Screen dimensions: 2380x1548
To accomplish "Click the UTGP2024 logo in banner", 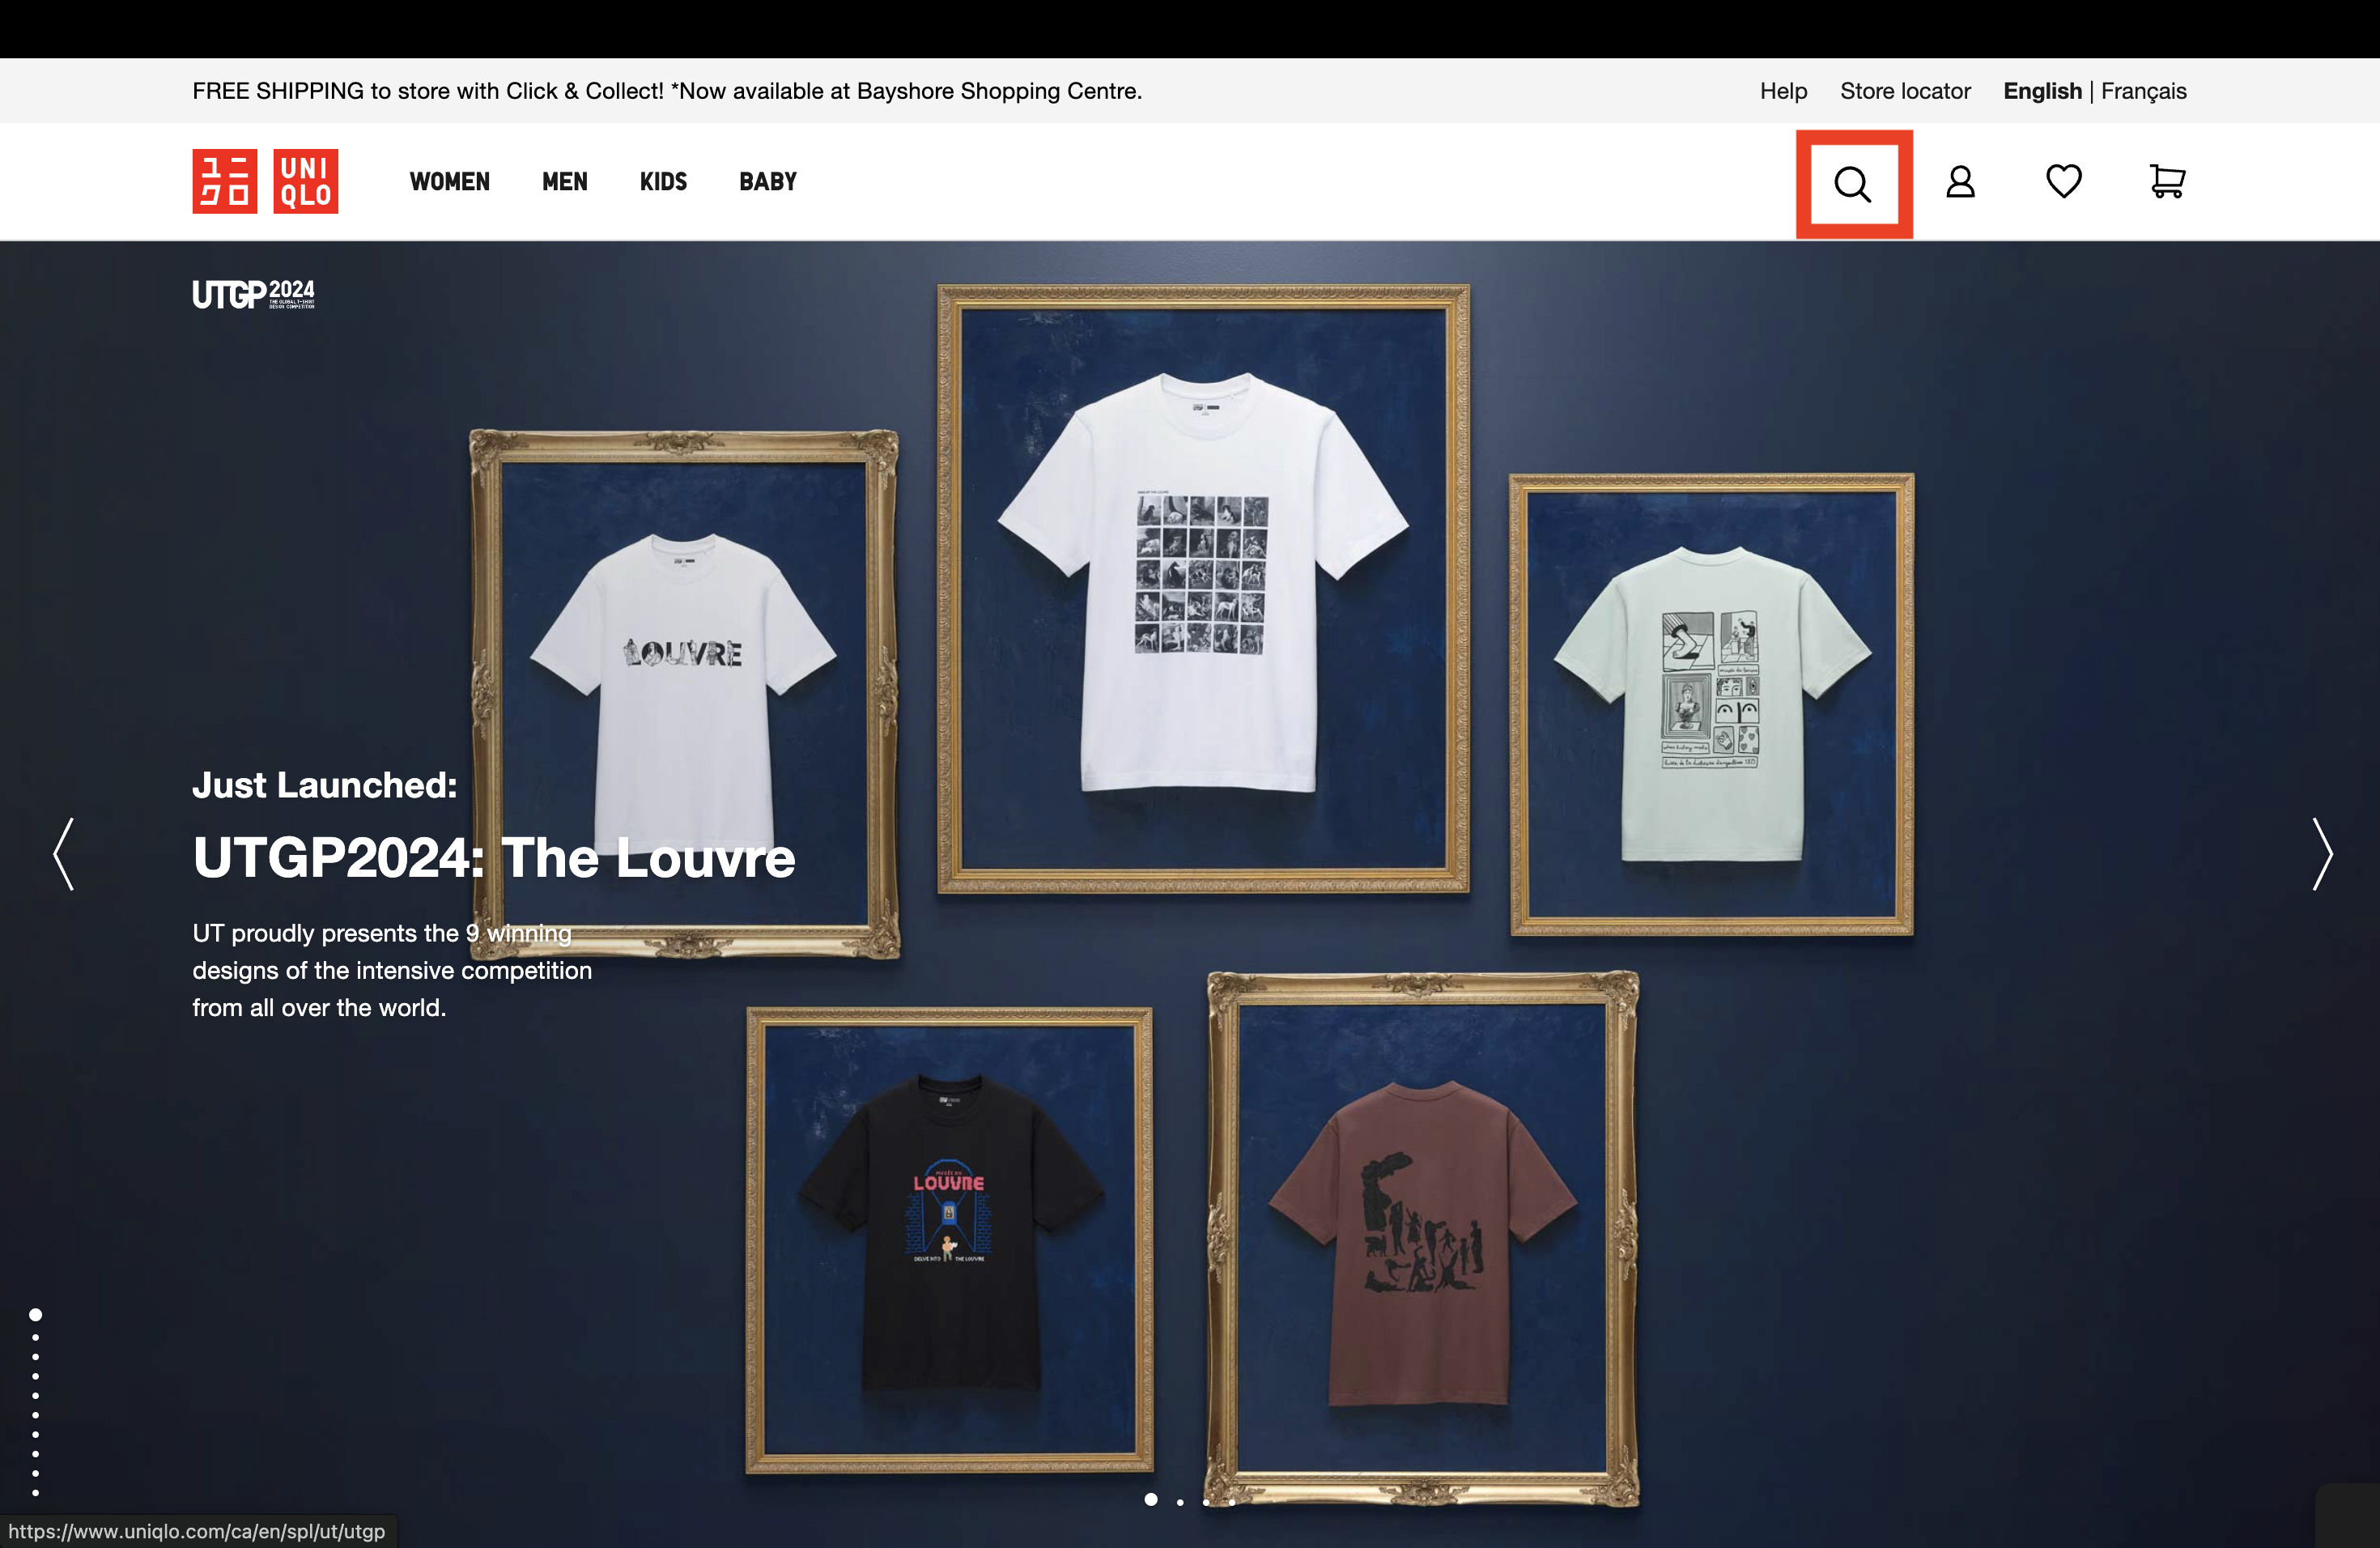I will tap(253, 294).
